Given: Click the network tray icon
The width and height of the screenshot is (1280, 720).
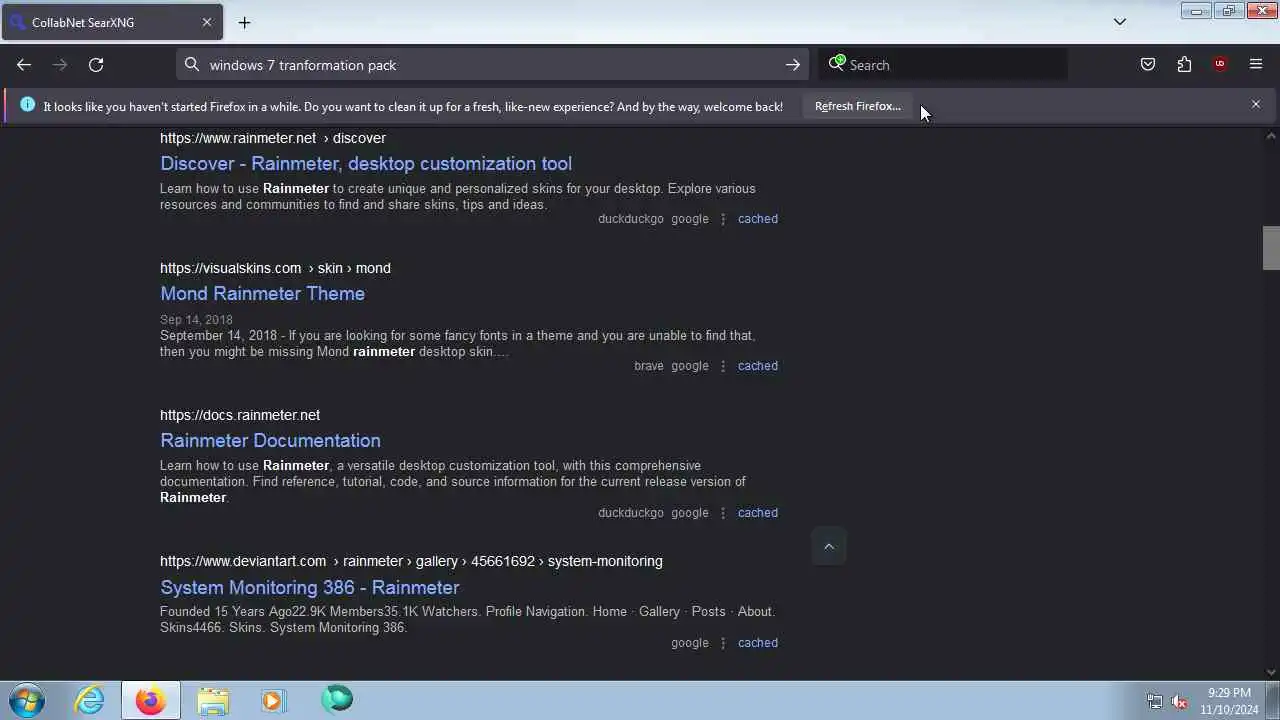Looking at the screenshot, I should point(1155,701).
